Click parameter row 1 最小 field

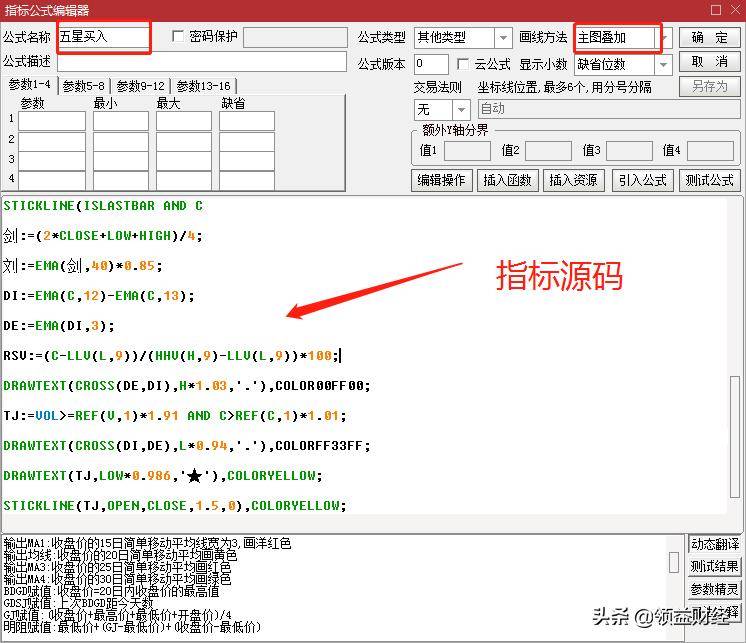tap(121, 121)
